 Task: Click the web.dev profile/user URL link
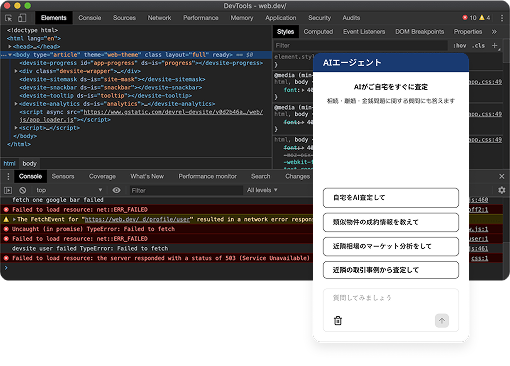(x=137, y=219)
